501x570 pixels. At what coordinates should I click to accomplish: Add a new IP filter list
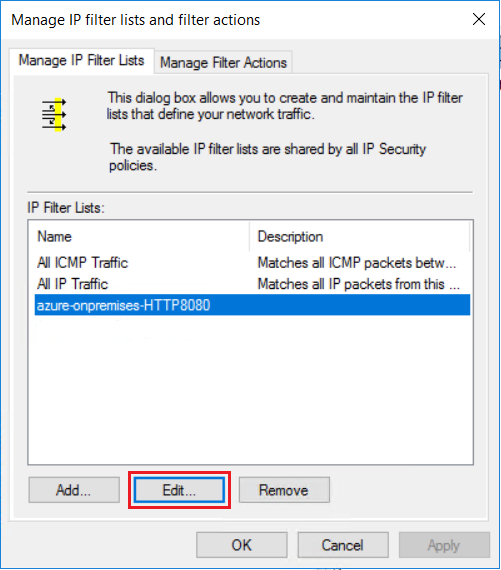pos(74,490)
